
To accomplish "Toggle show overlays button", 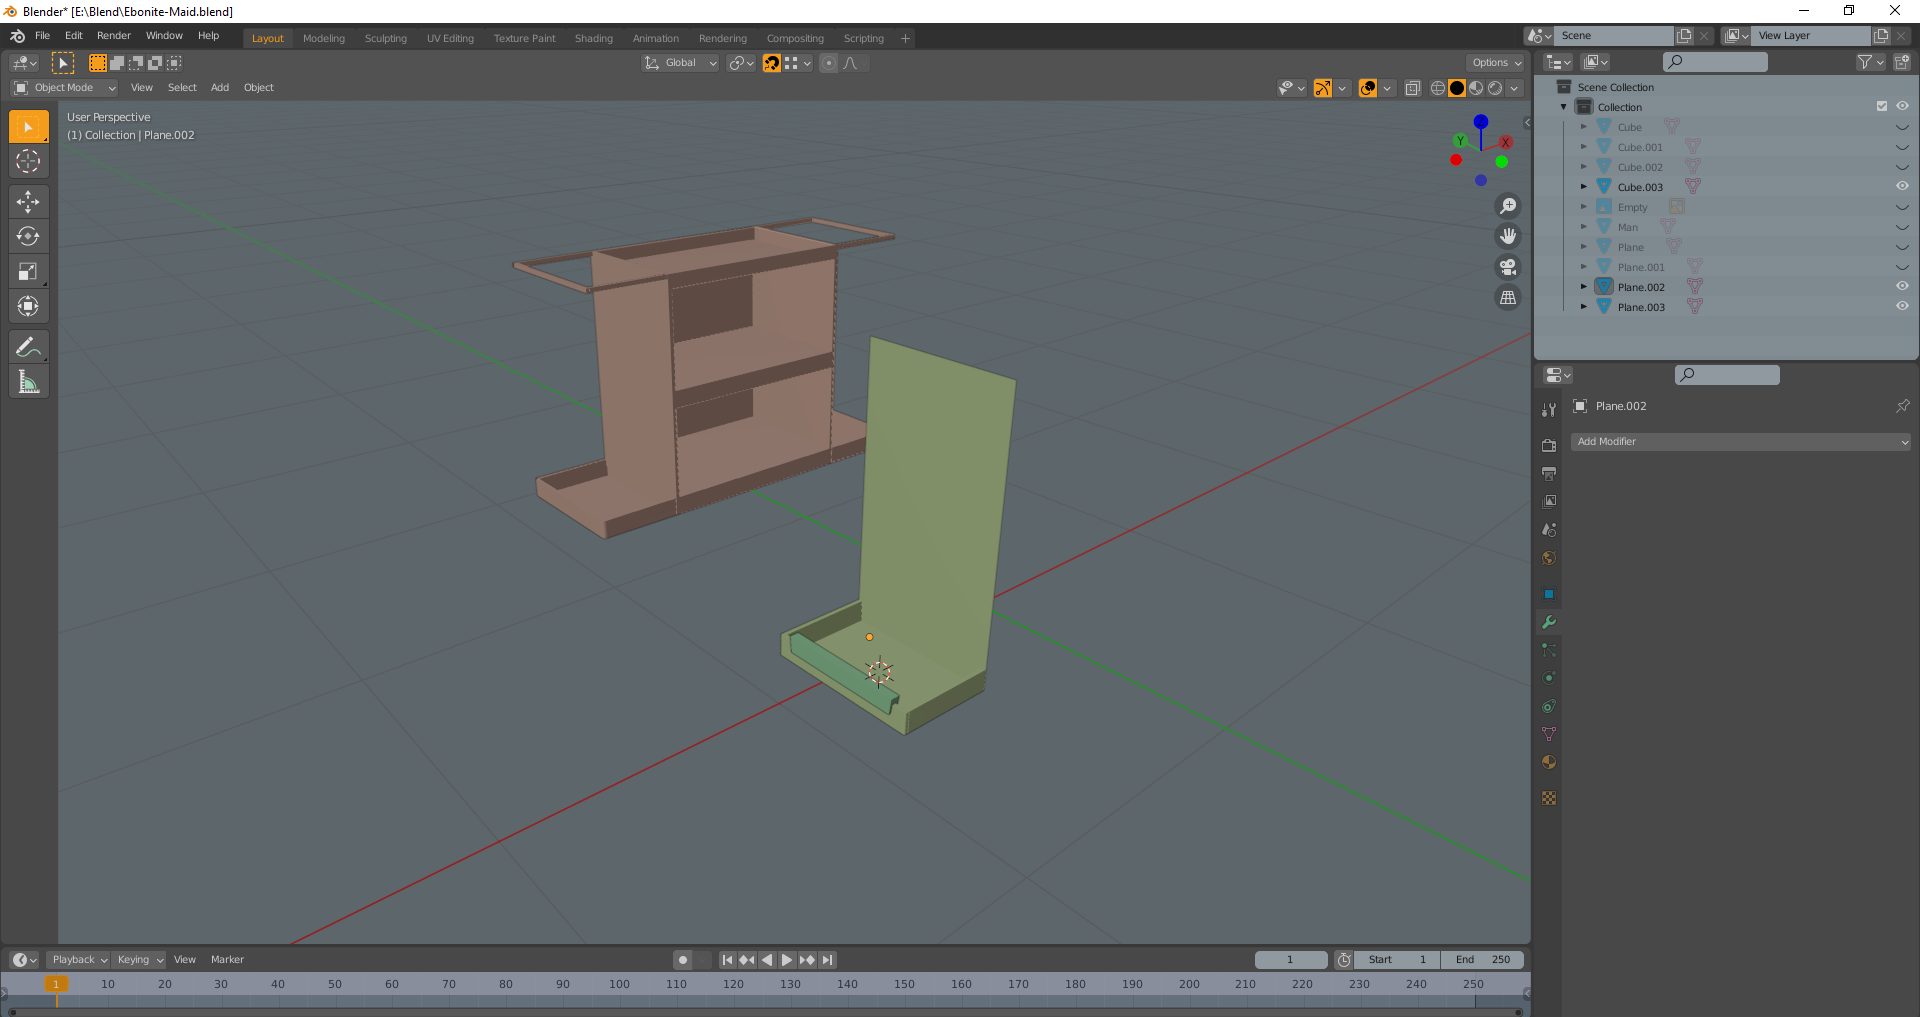I will (x=1367, y=88).
